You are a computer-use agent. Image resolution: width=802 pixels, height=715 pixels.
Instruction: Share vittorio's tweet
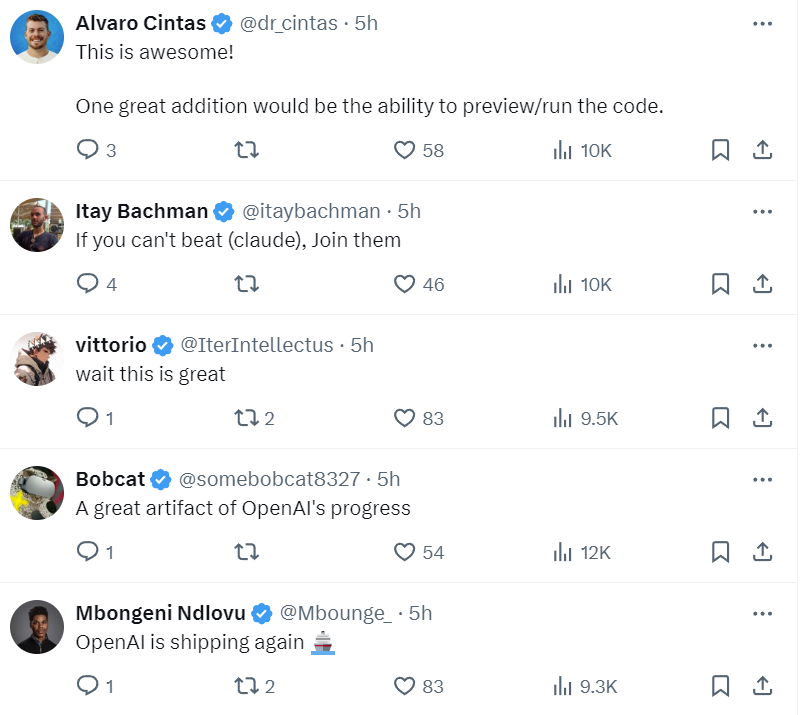762,418
